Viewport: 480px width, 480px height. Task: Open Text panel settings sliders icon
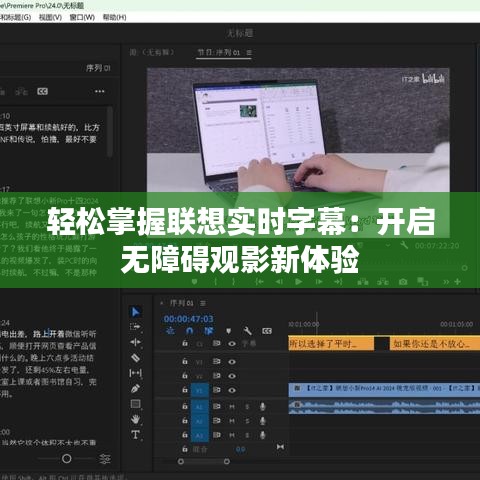[105, 459]
